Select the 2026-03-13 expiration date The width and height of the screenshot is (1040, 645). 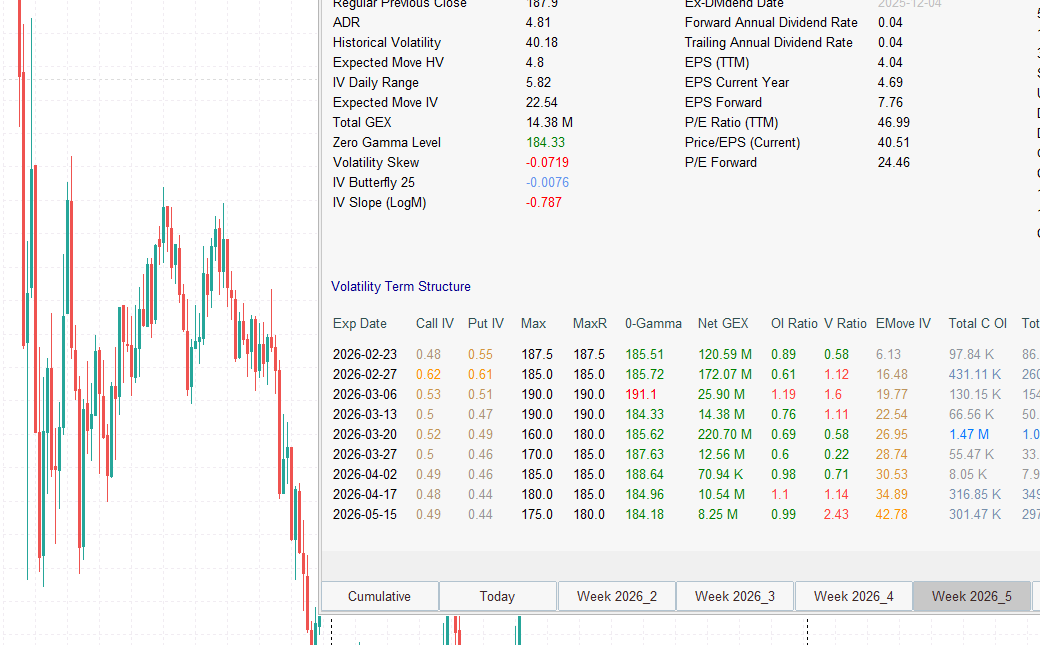(x=365, y=414)
